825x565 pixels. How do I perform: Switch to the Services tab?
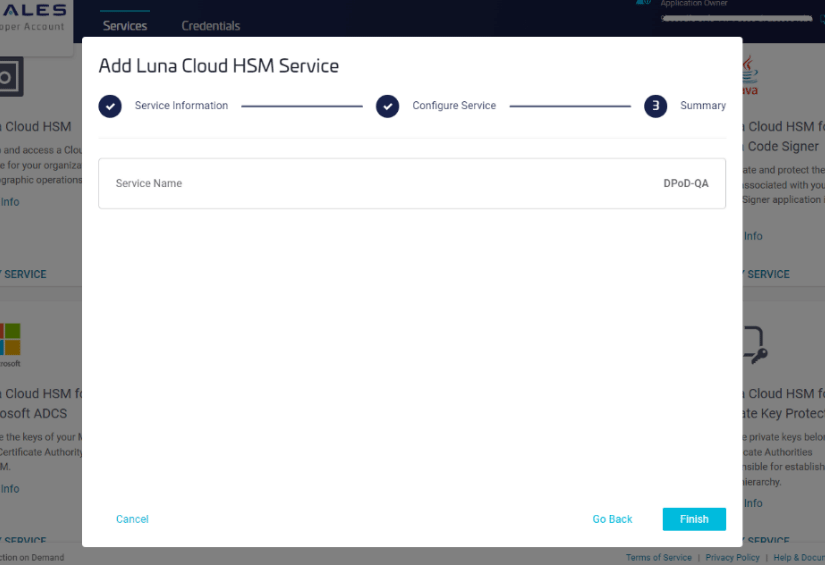tap(125, 26)
